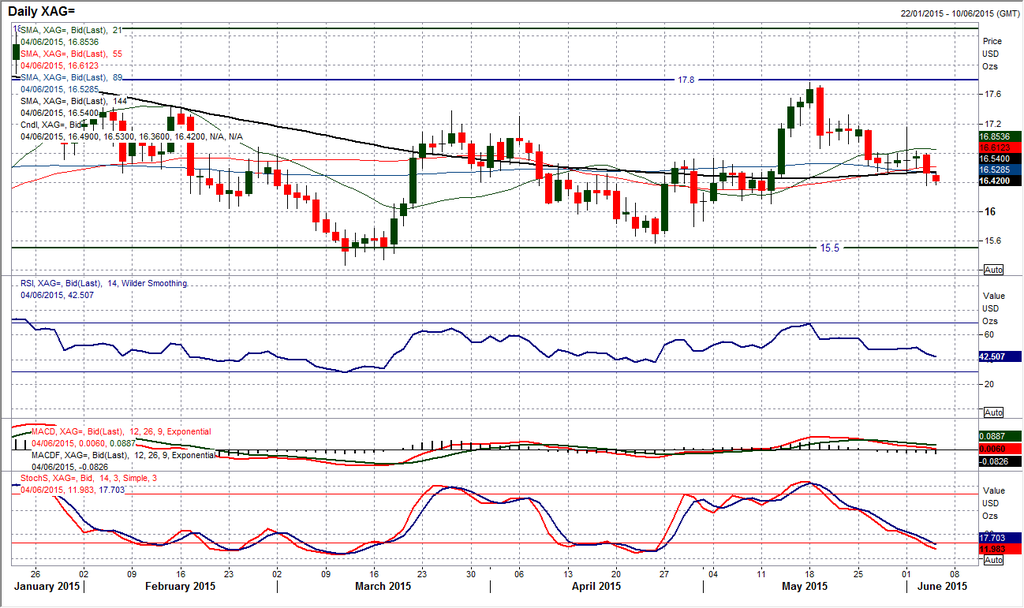Click the 20 level on RSI axis

[989, 384]
